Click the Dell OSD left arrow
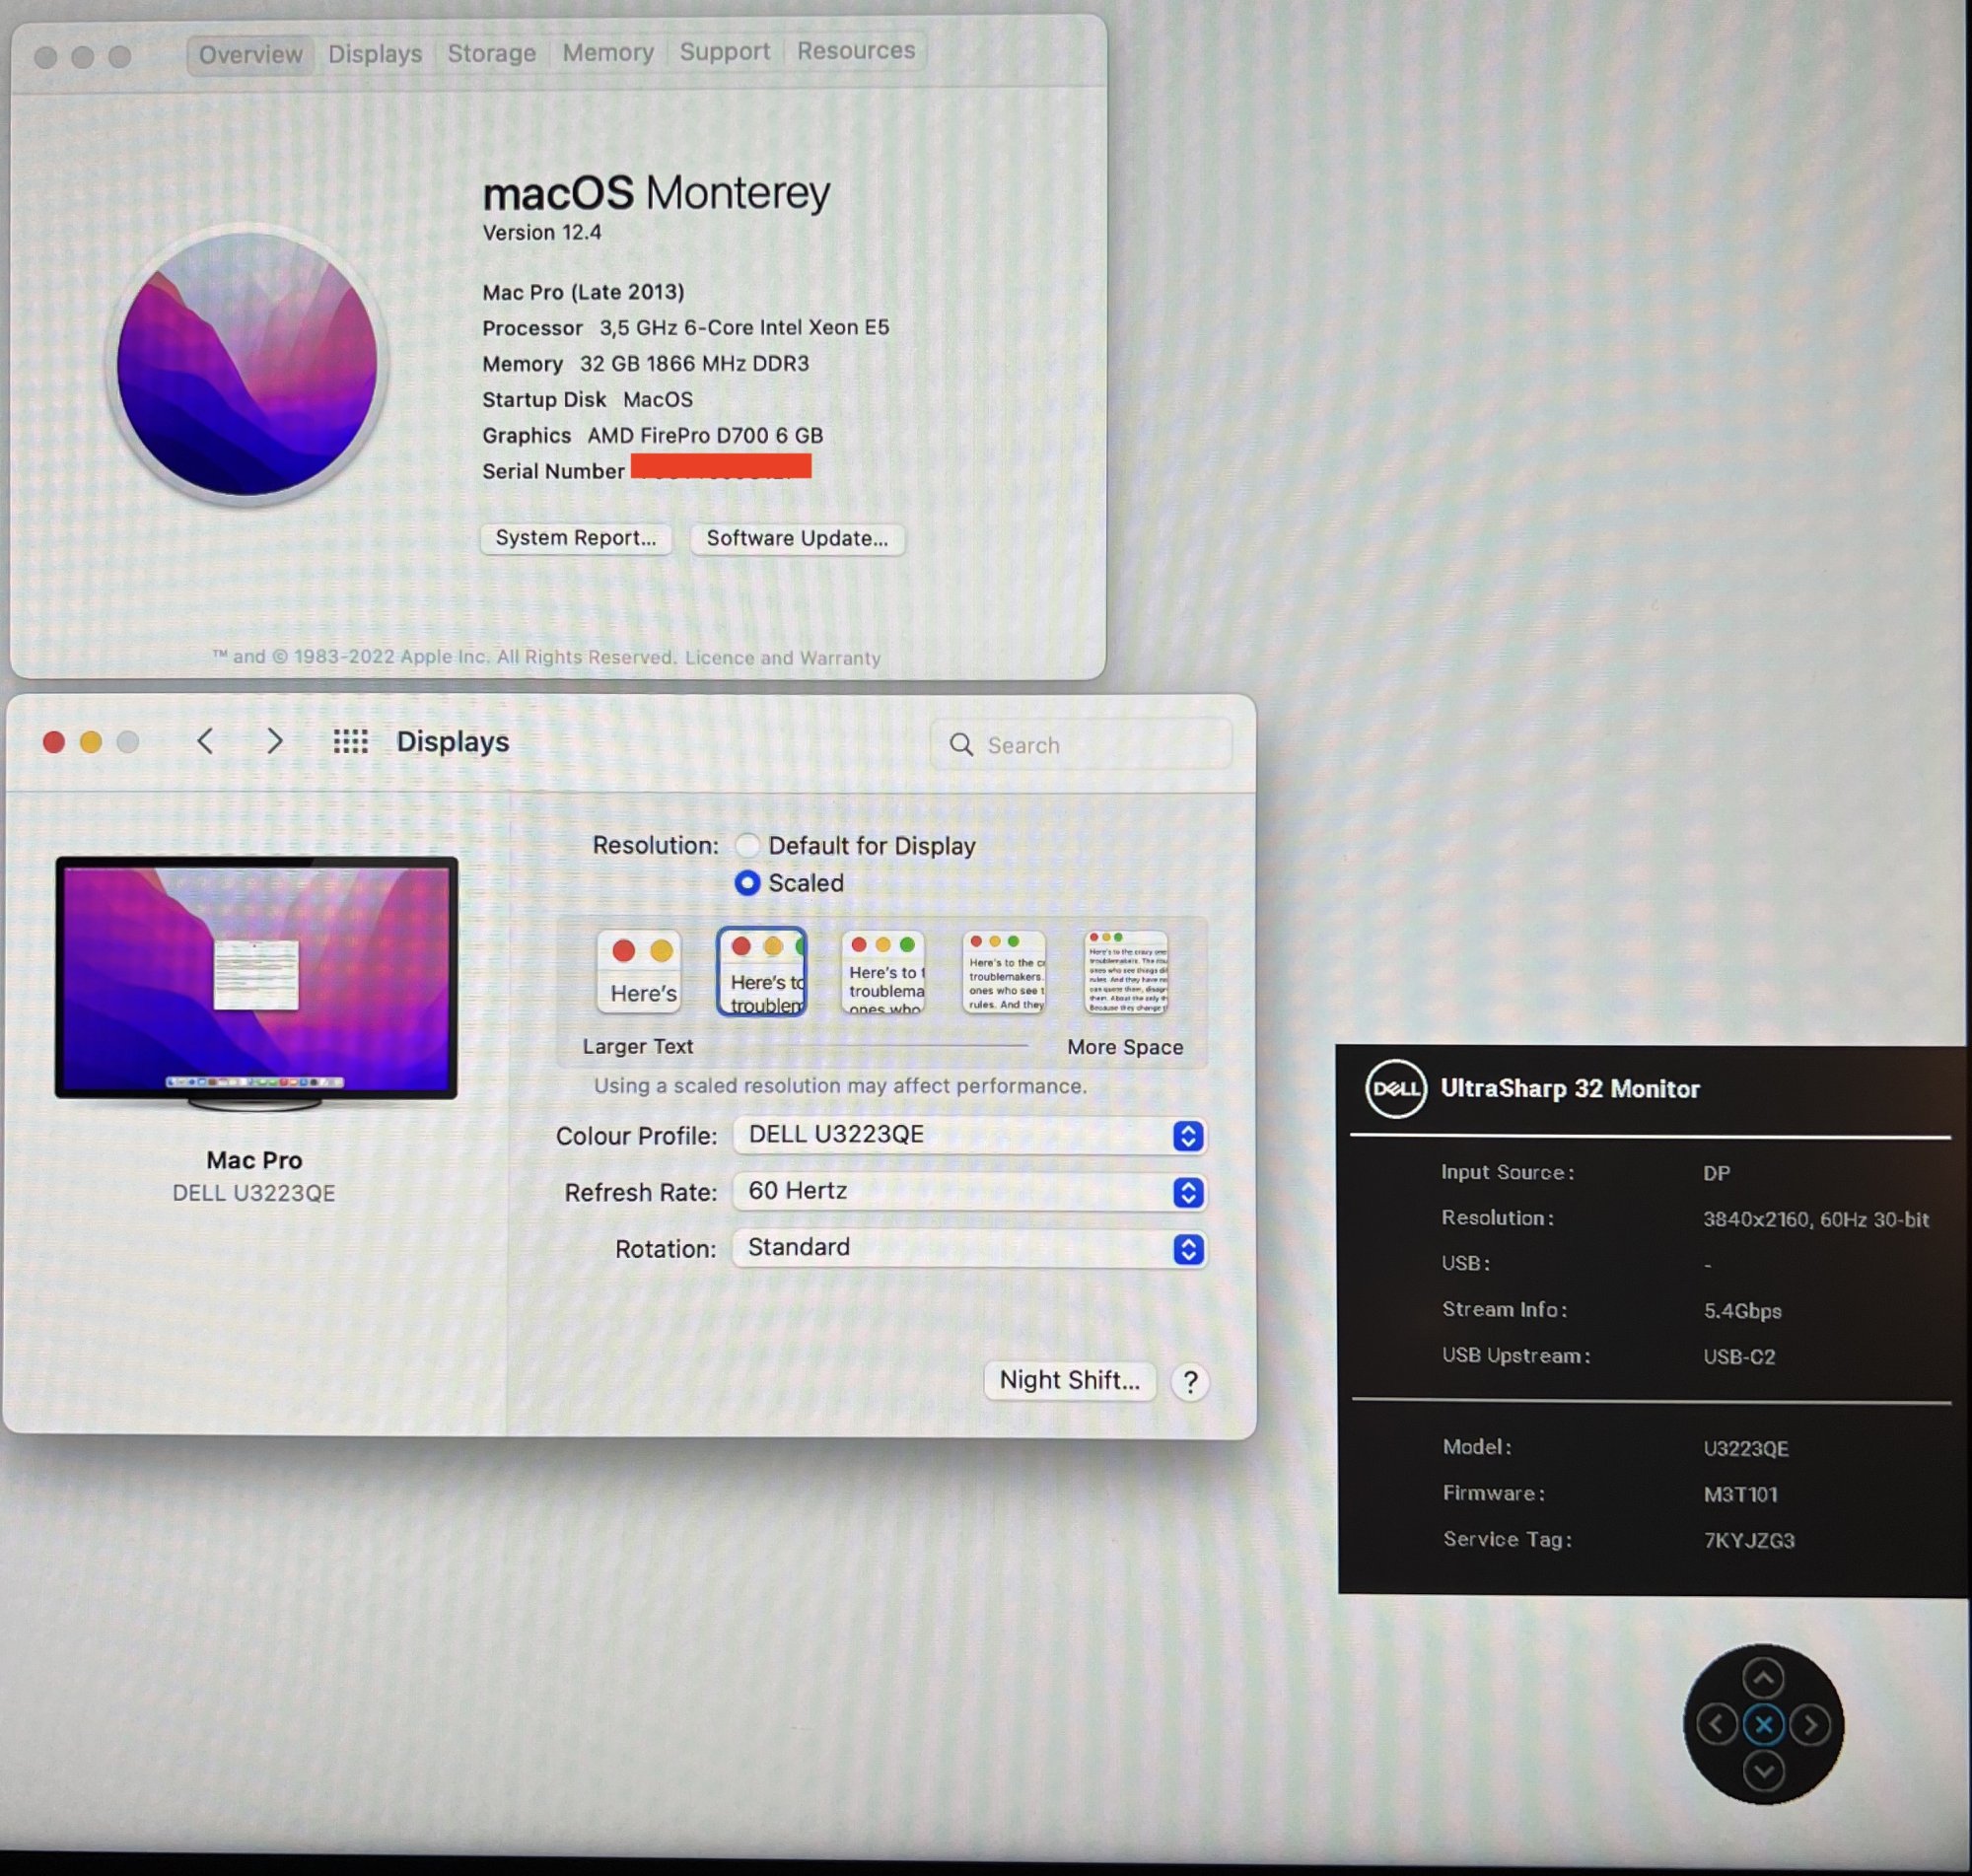Screen dimensions: 1972x1876 point(1716,1724)
